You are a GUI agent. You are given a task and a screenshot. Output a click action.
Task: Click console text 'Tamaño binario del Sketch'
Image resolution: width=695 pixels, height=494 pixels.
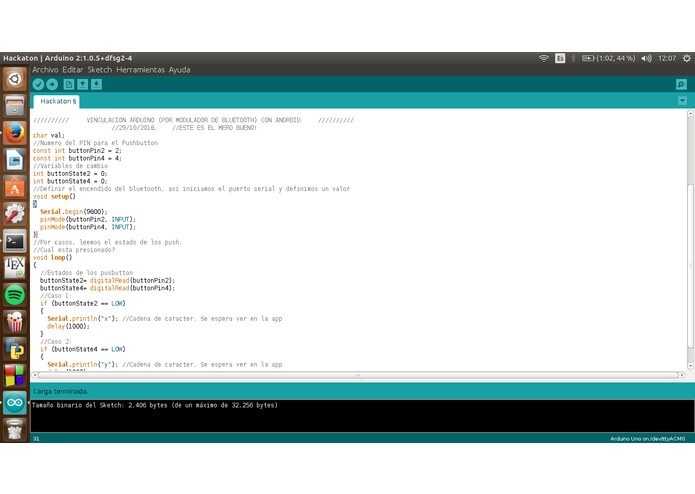(x=78, y=405)
